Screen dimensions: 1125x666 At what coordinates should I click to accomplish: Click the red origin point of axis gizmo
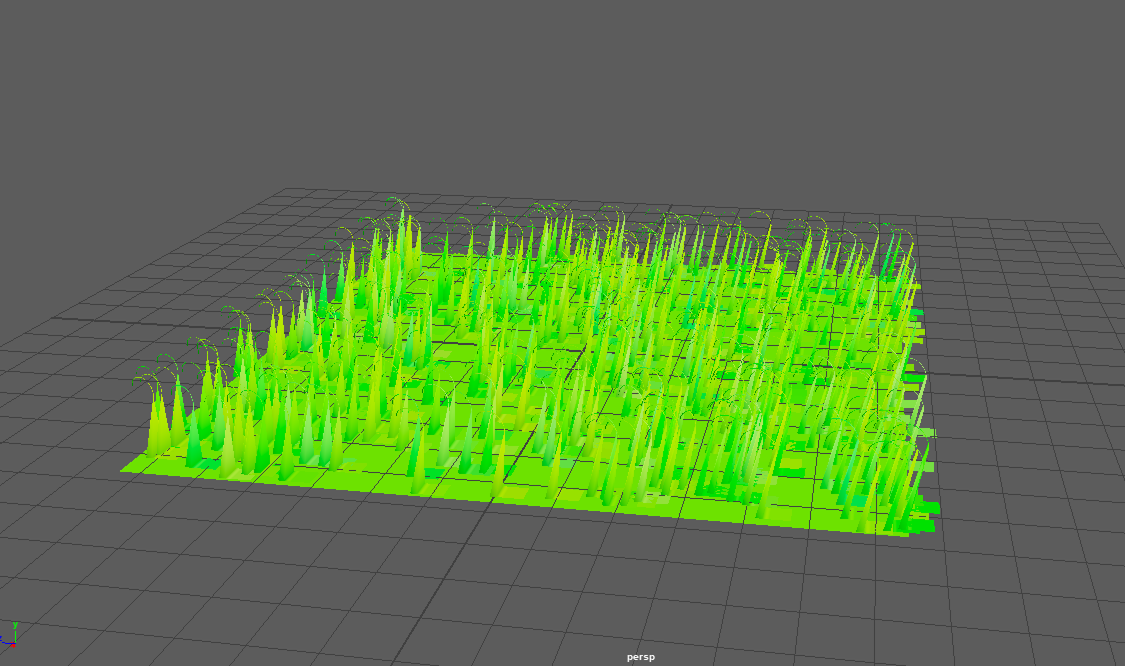(13, 644)
